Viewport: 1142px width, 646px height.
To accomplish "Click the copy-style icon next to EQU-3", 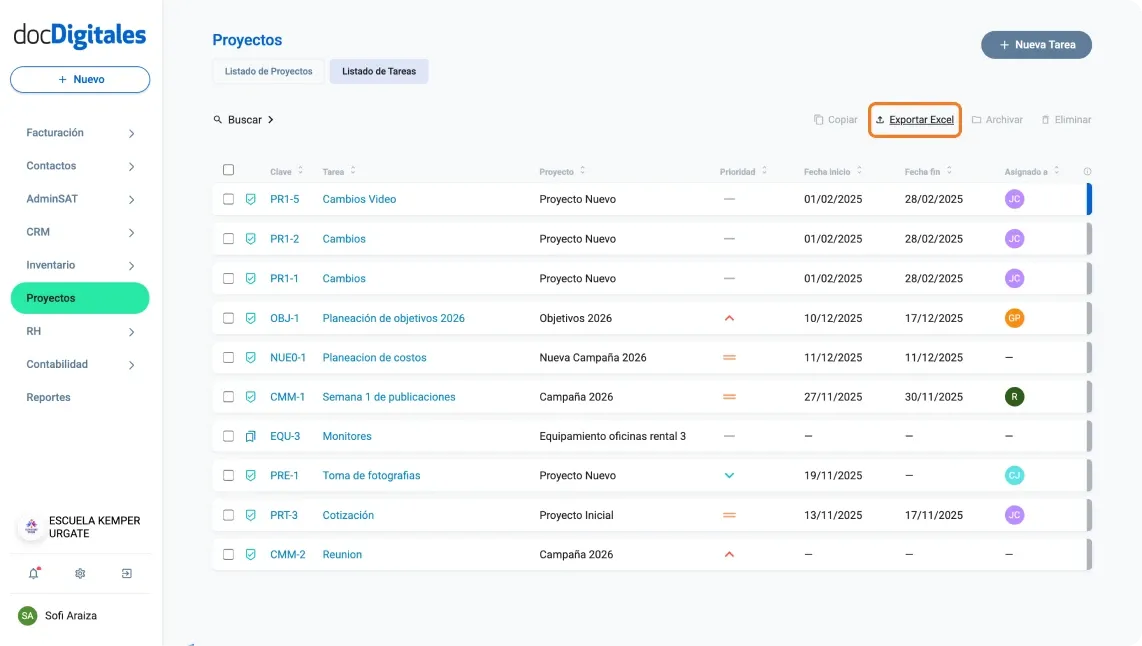I will (x=250, y=436).
